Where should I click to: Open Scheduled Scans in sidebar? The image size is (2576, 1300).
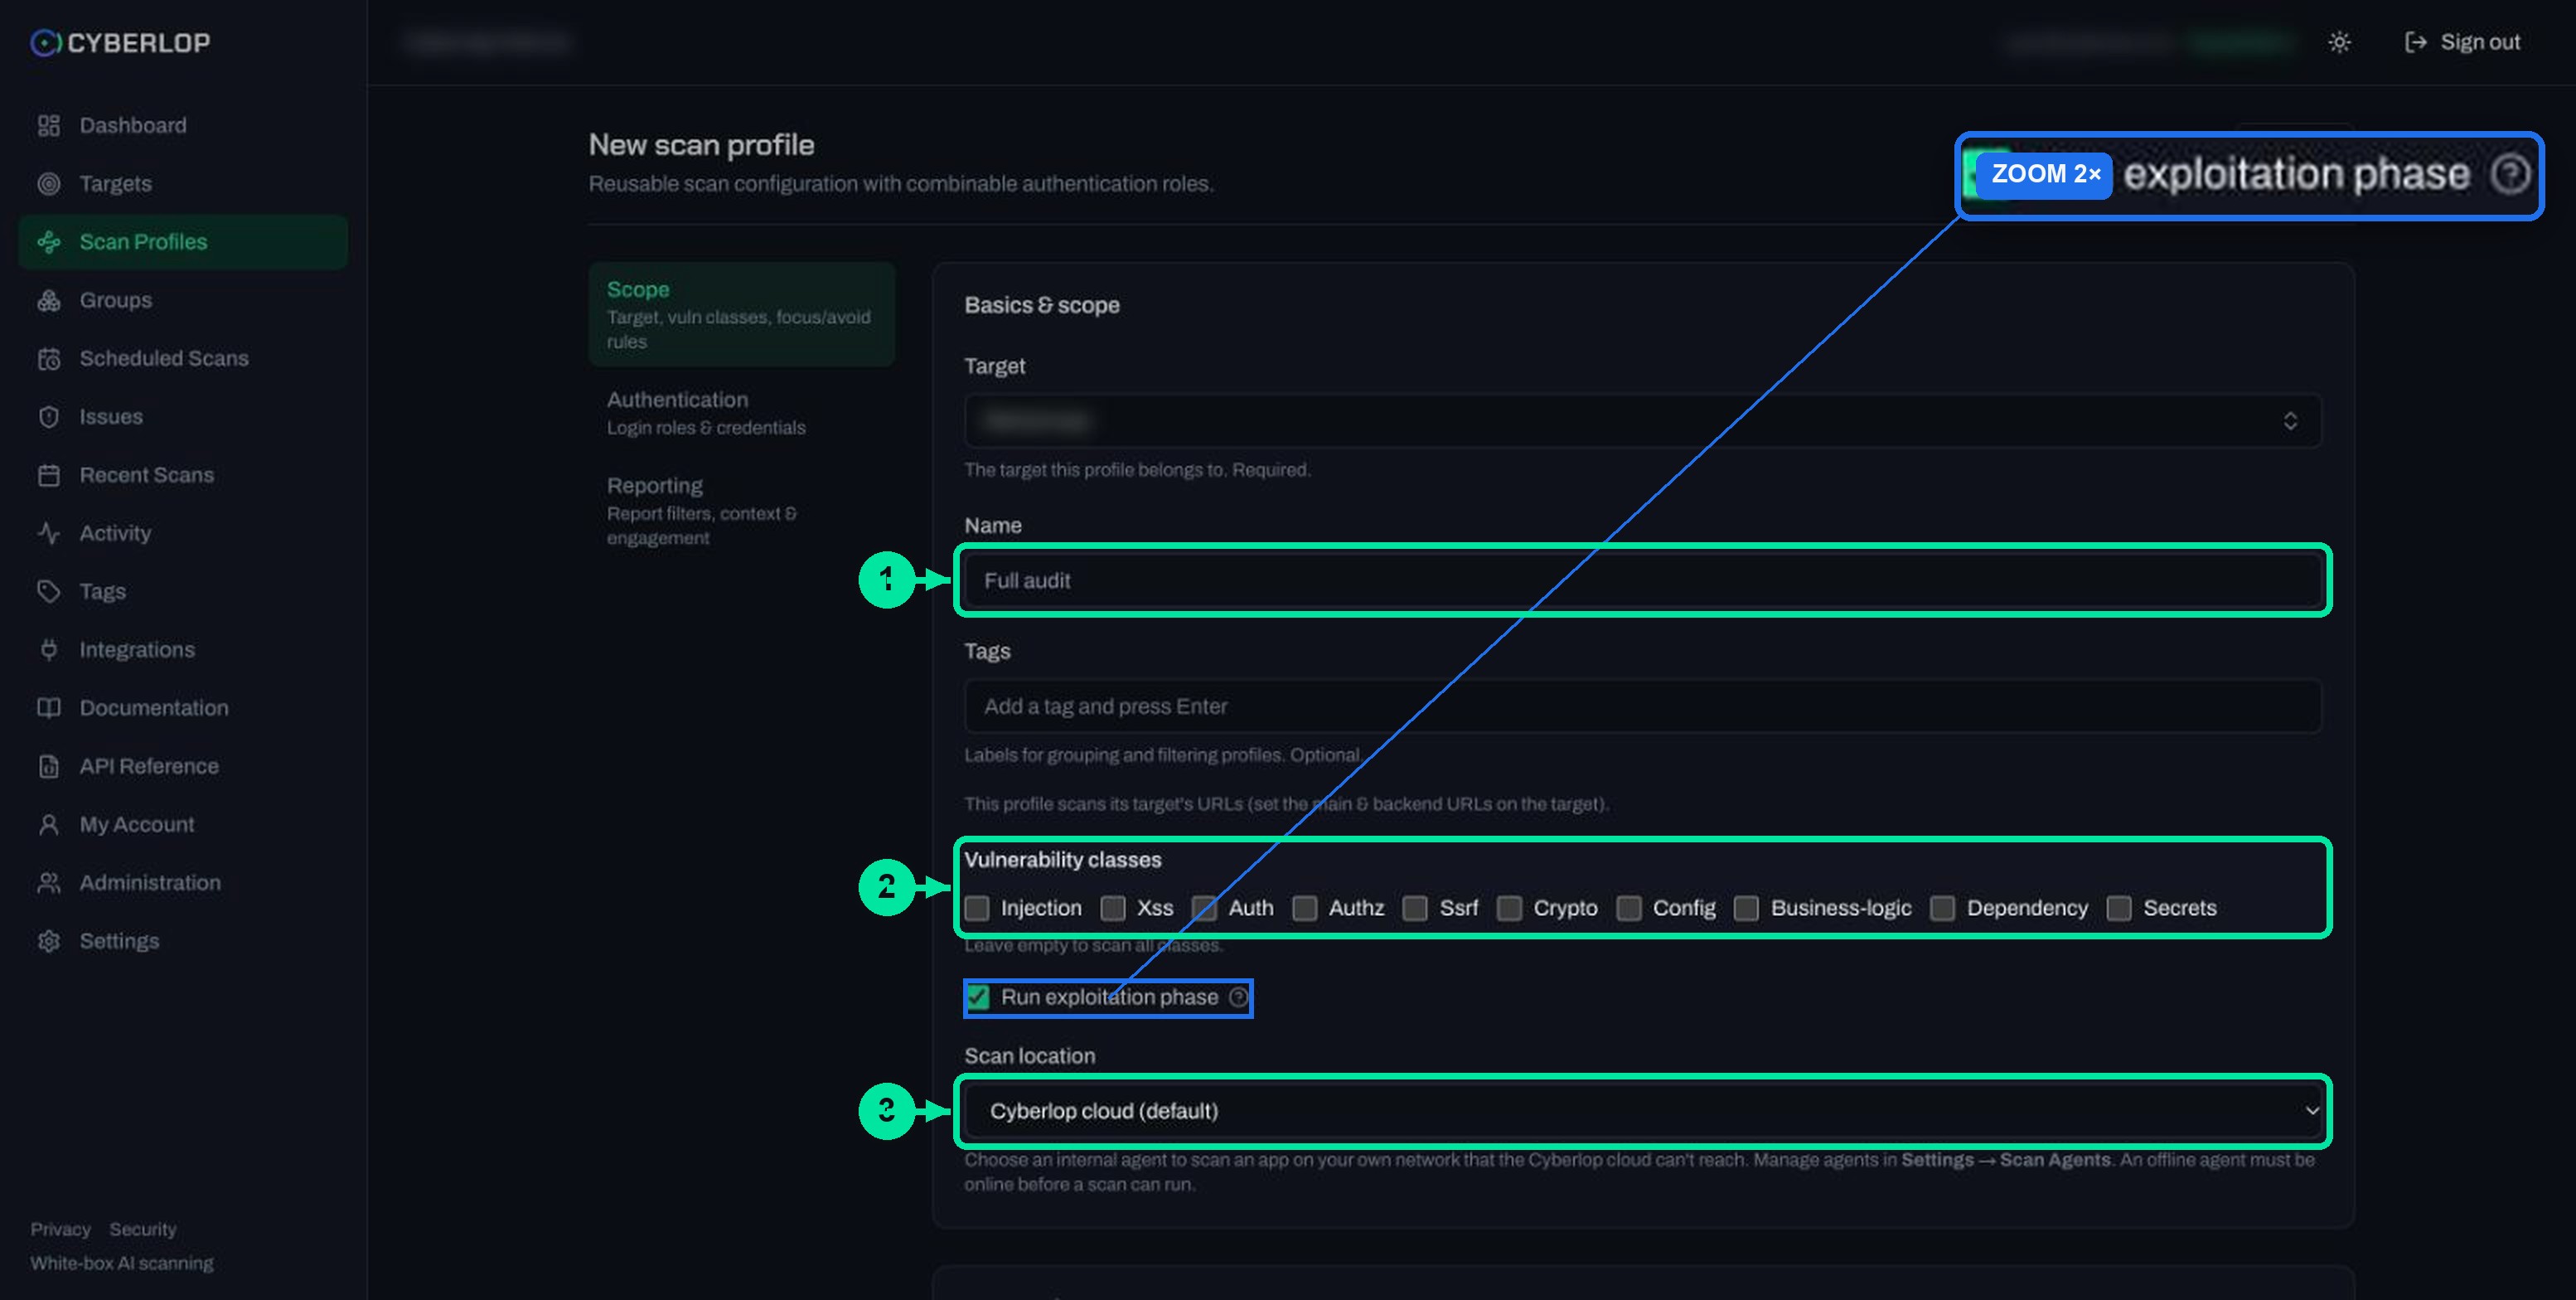click(164, 358)
